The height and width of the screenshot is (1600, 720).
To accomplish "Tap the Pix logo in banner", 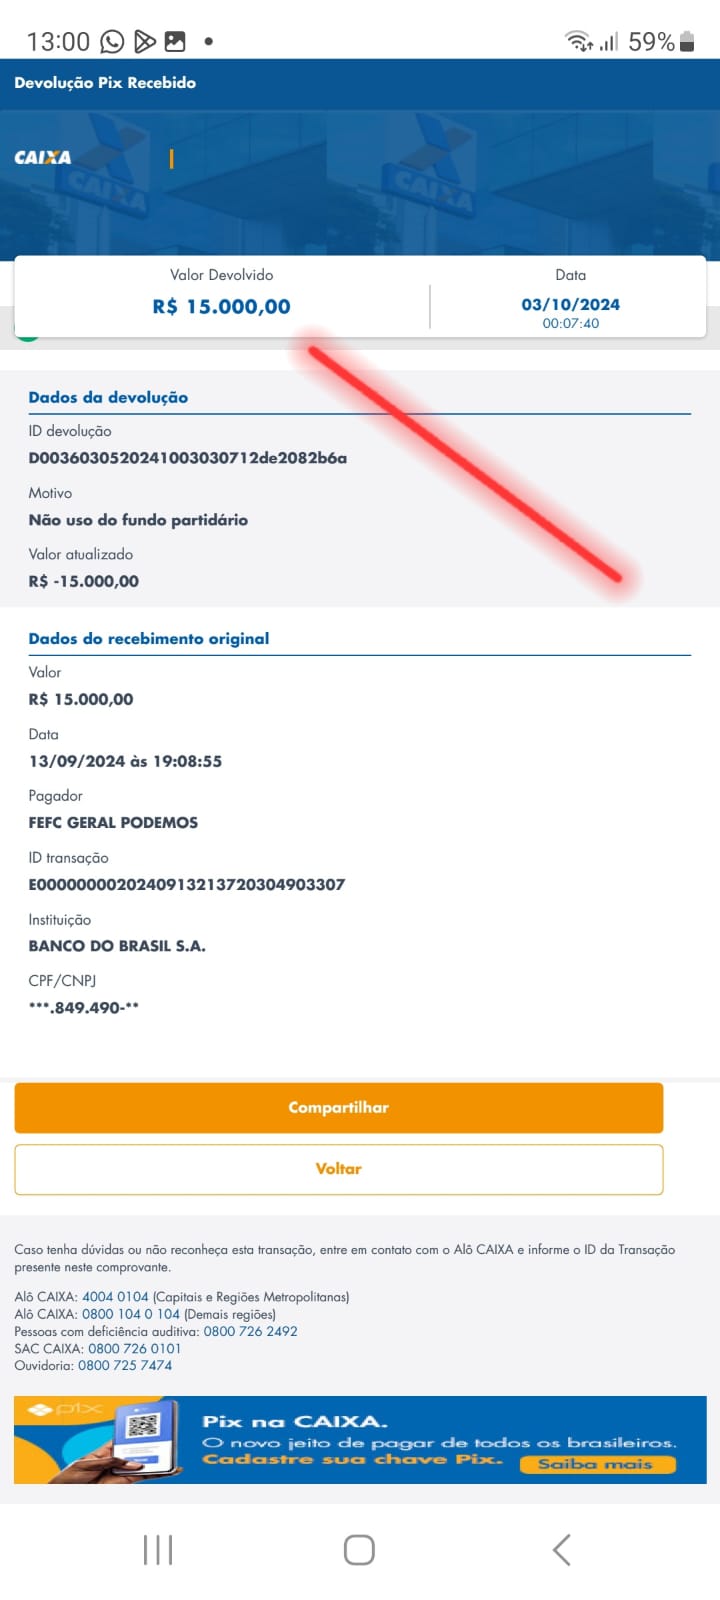I will pyautogui.click(x=66, y=1409).
